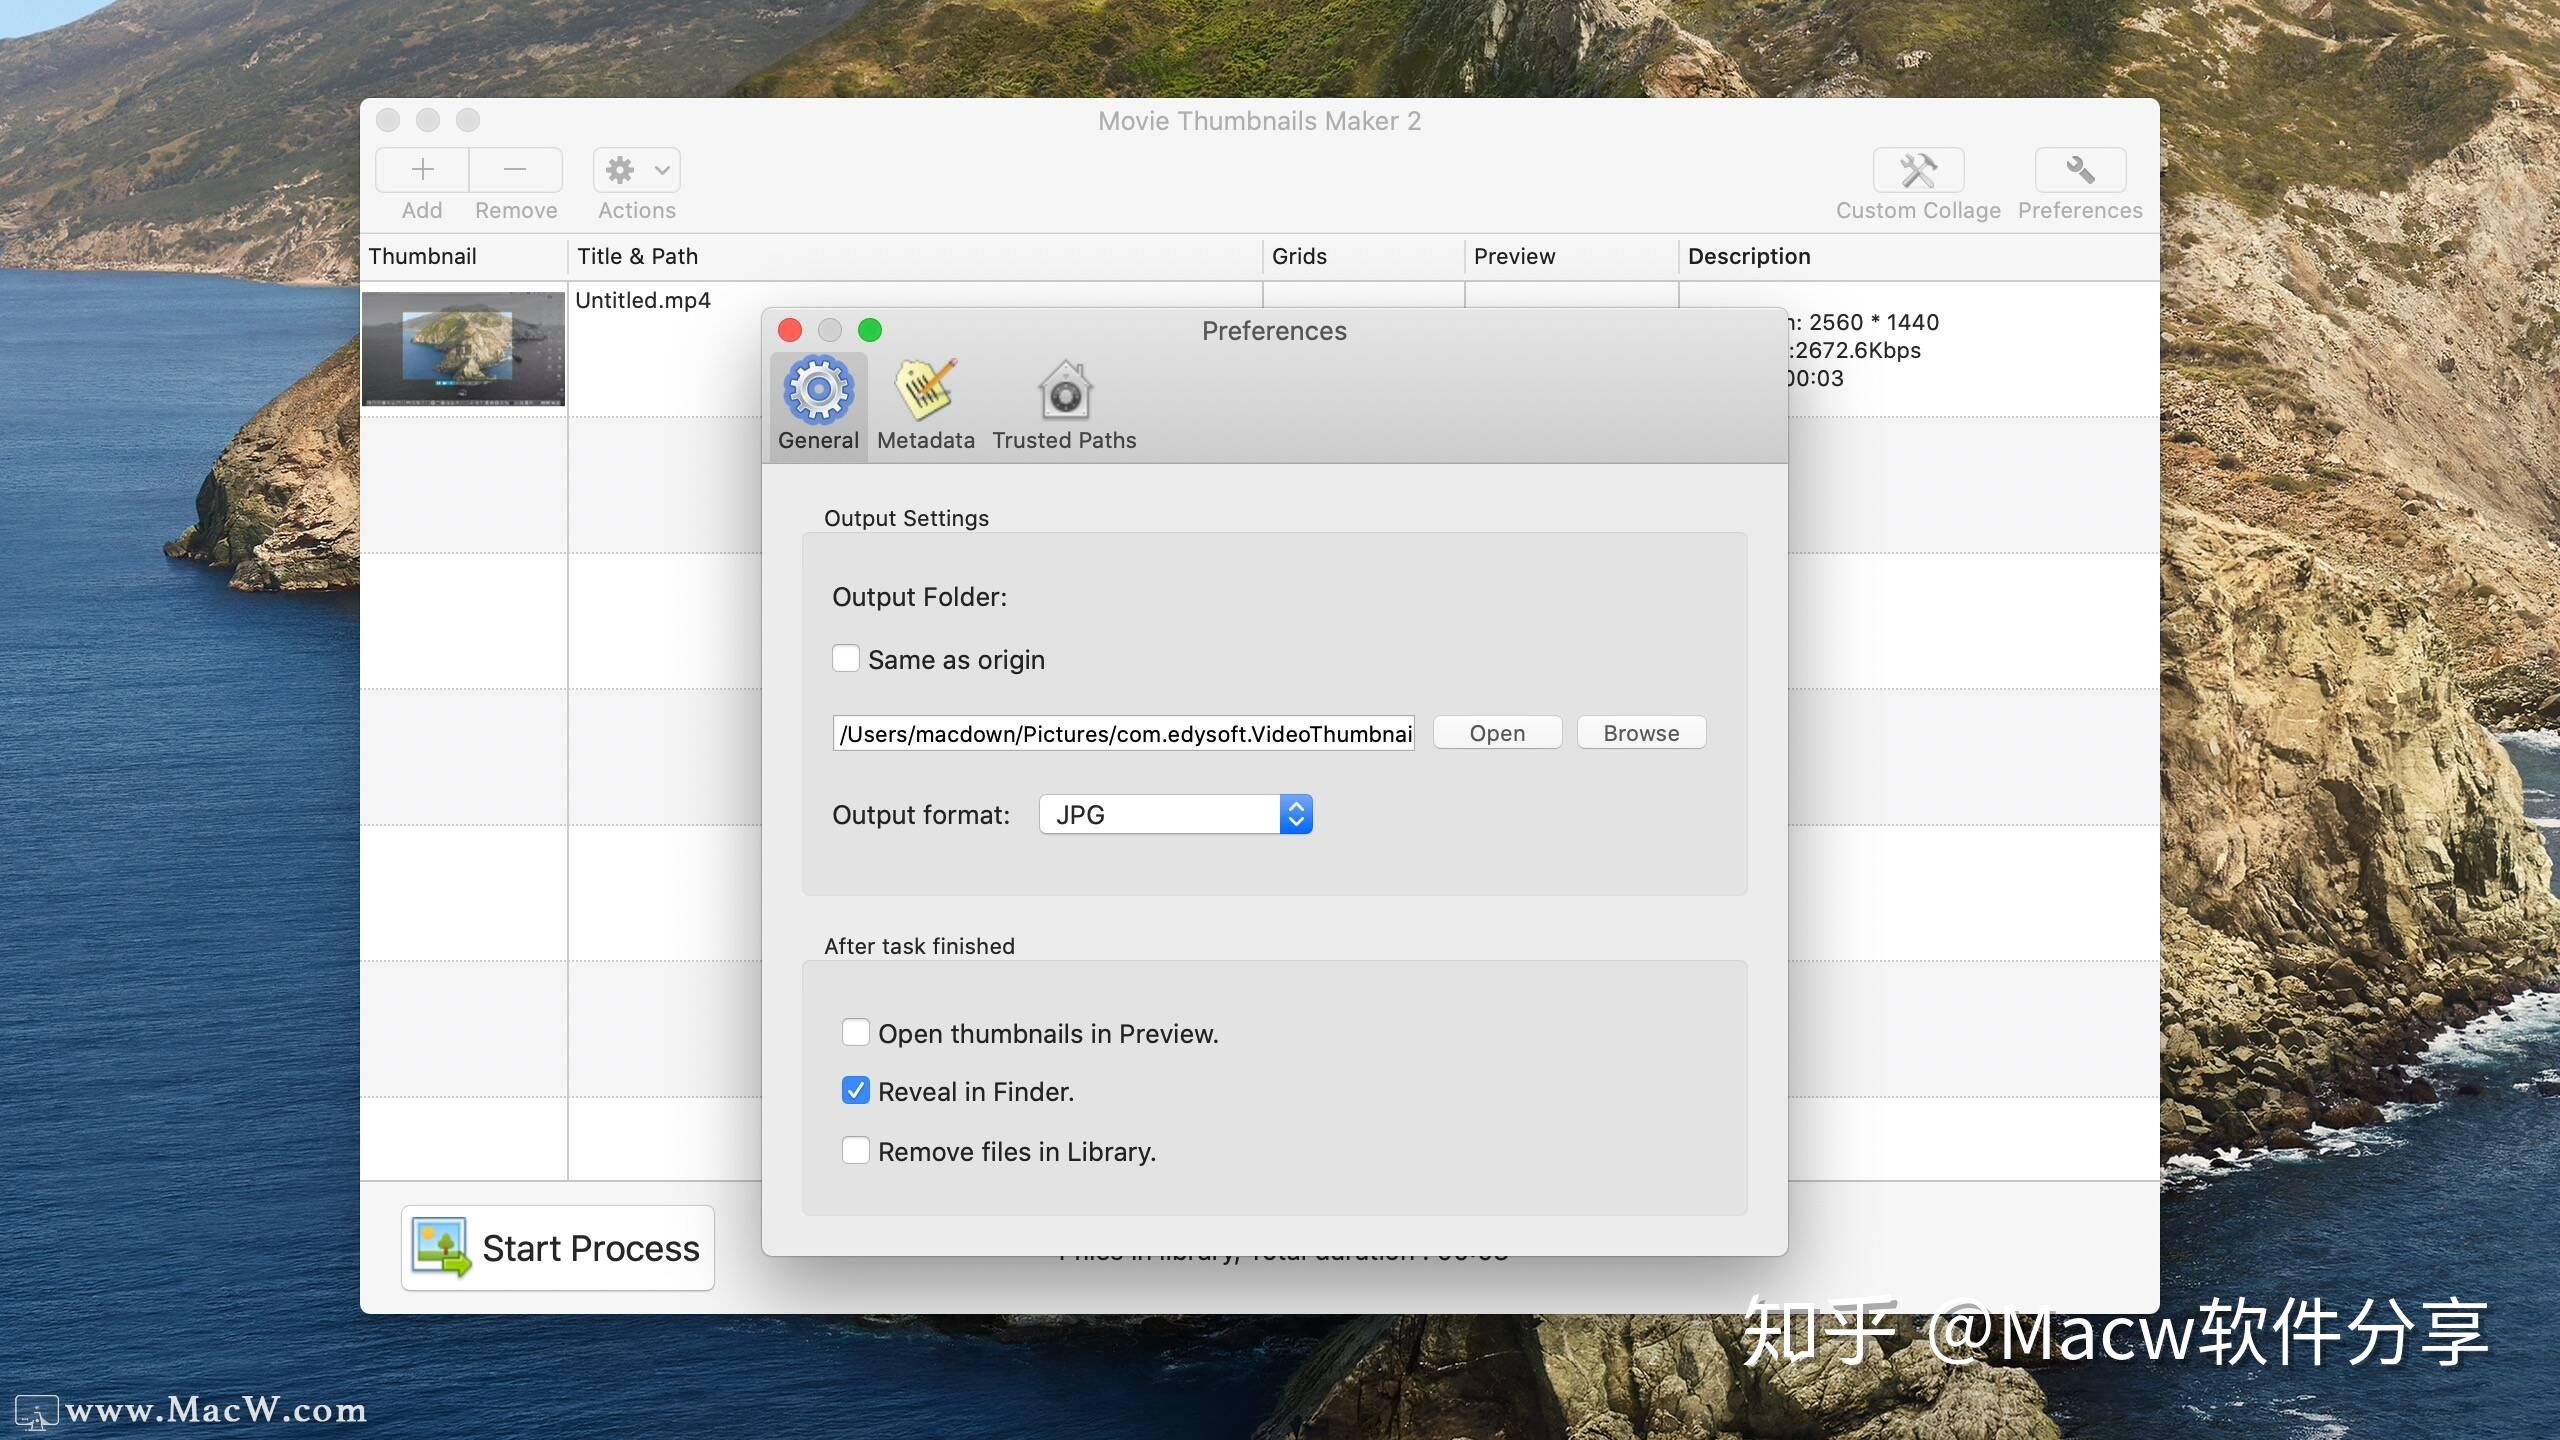The height and width of the screenshot is (1440, 2560).
Task: Click the Open button beside the path field
Action: [x=1496, y=732]
